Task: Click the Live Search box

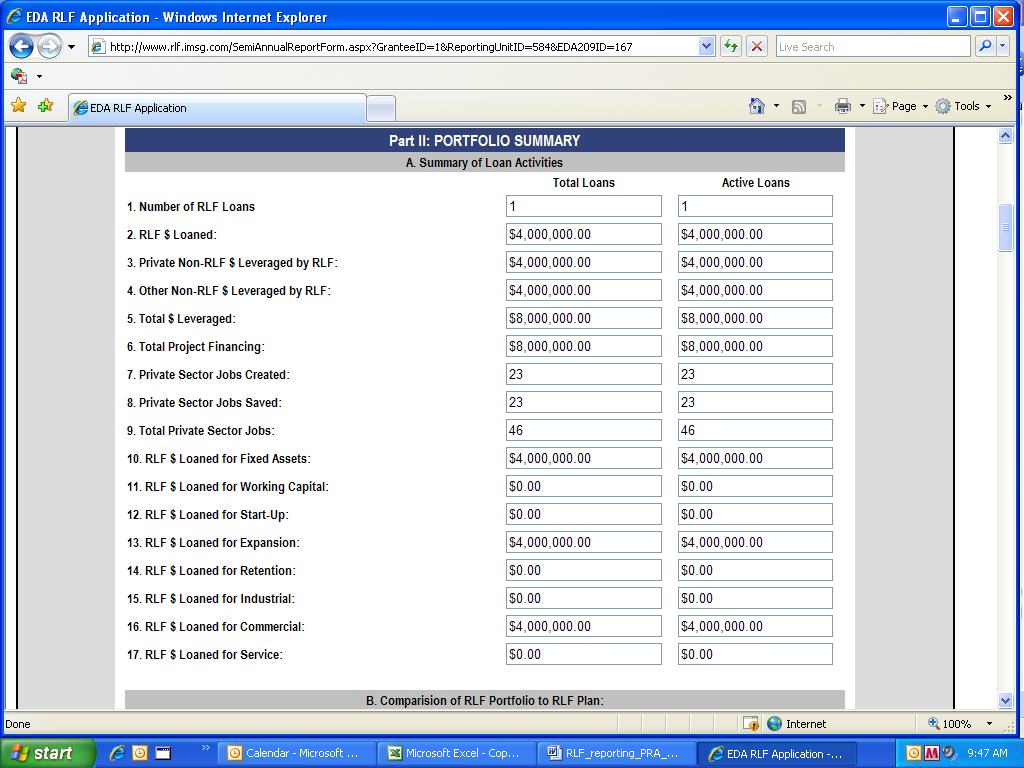Action: 872,47
